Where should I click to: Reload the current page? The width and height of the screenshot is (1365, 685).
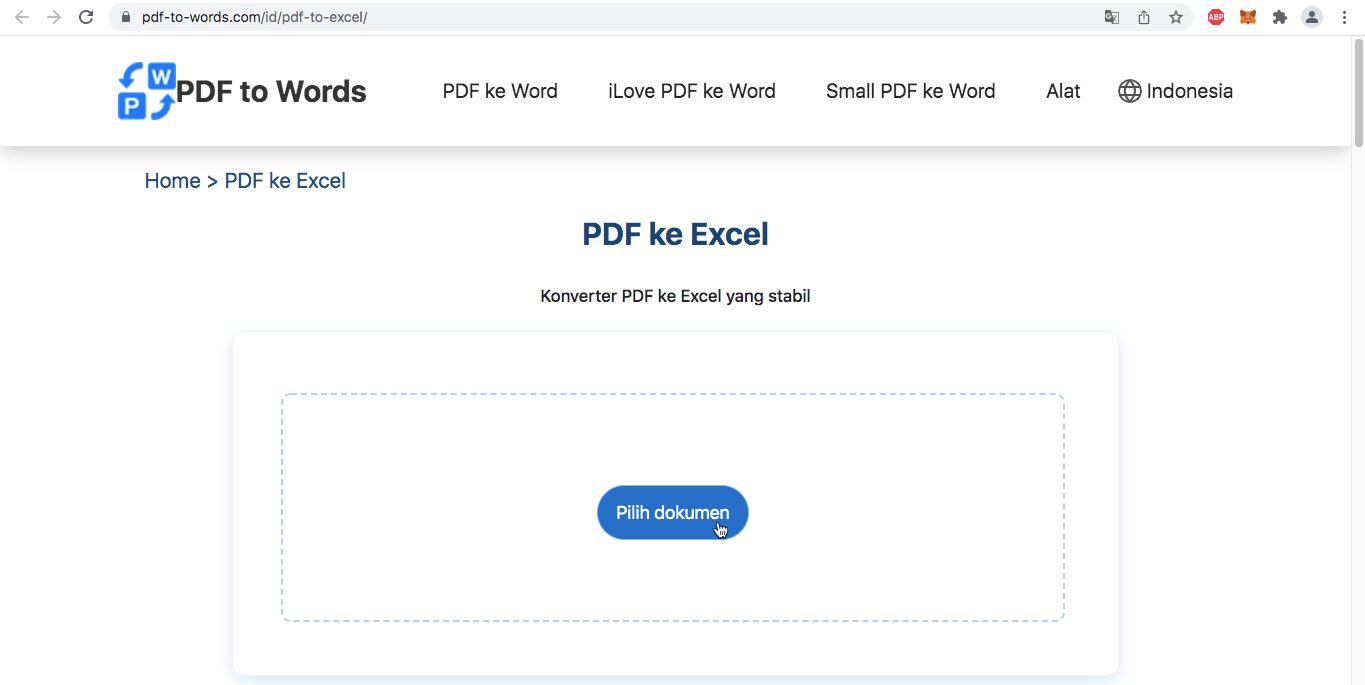coord(86,17)
